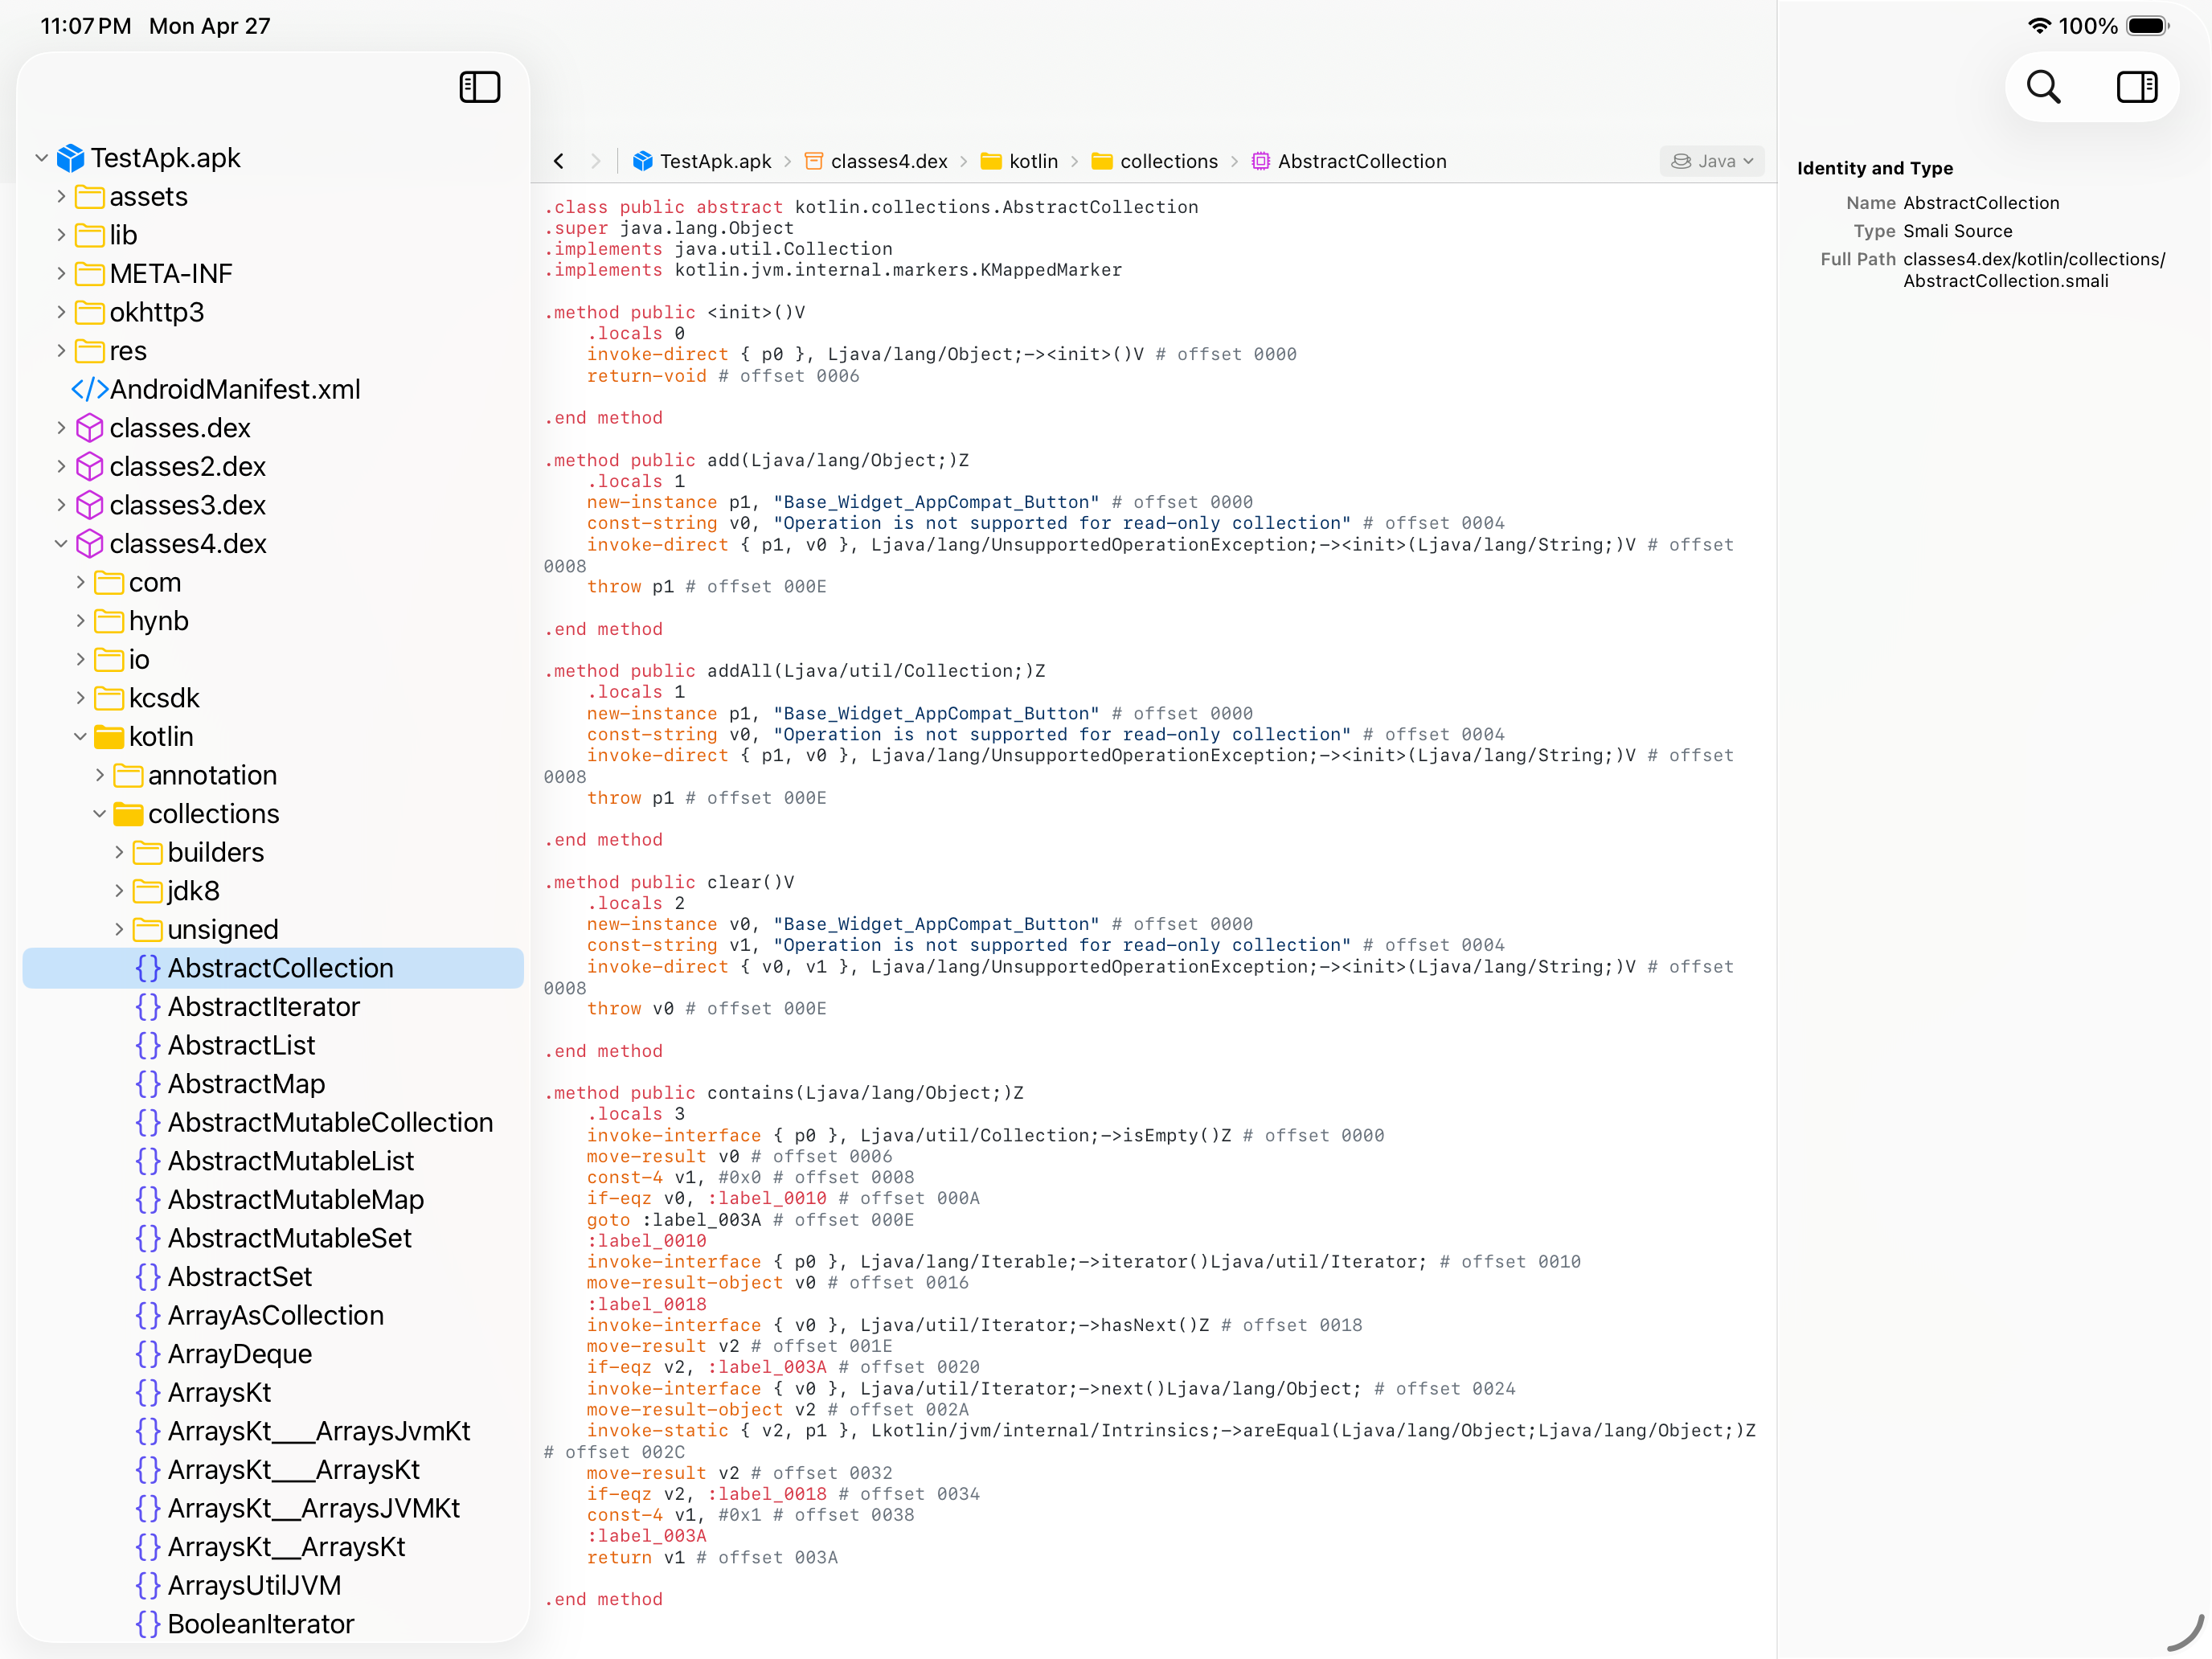
Task: Click the BooleanIterator braces icon
Action: pos(148,1624)
